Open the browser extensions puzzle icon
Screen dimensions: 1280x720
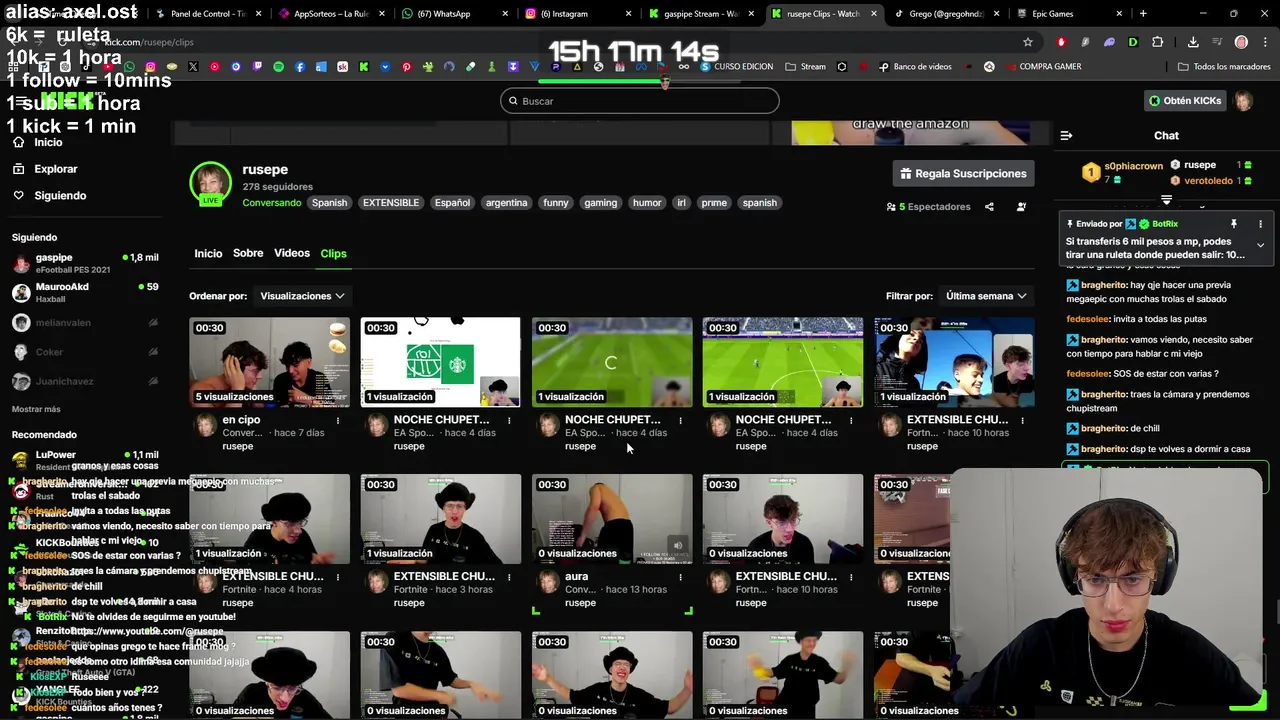click(1157, 42)
